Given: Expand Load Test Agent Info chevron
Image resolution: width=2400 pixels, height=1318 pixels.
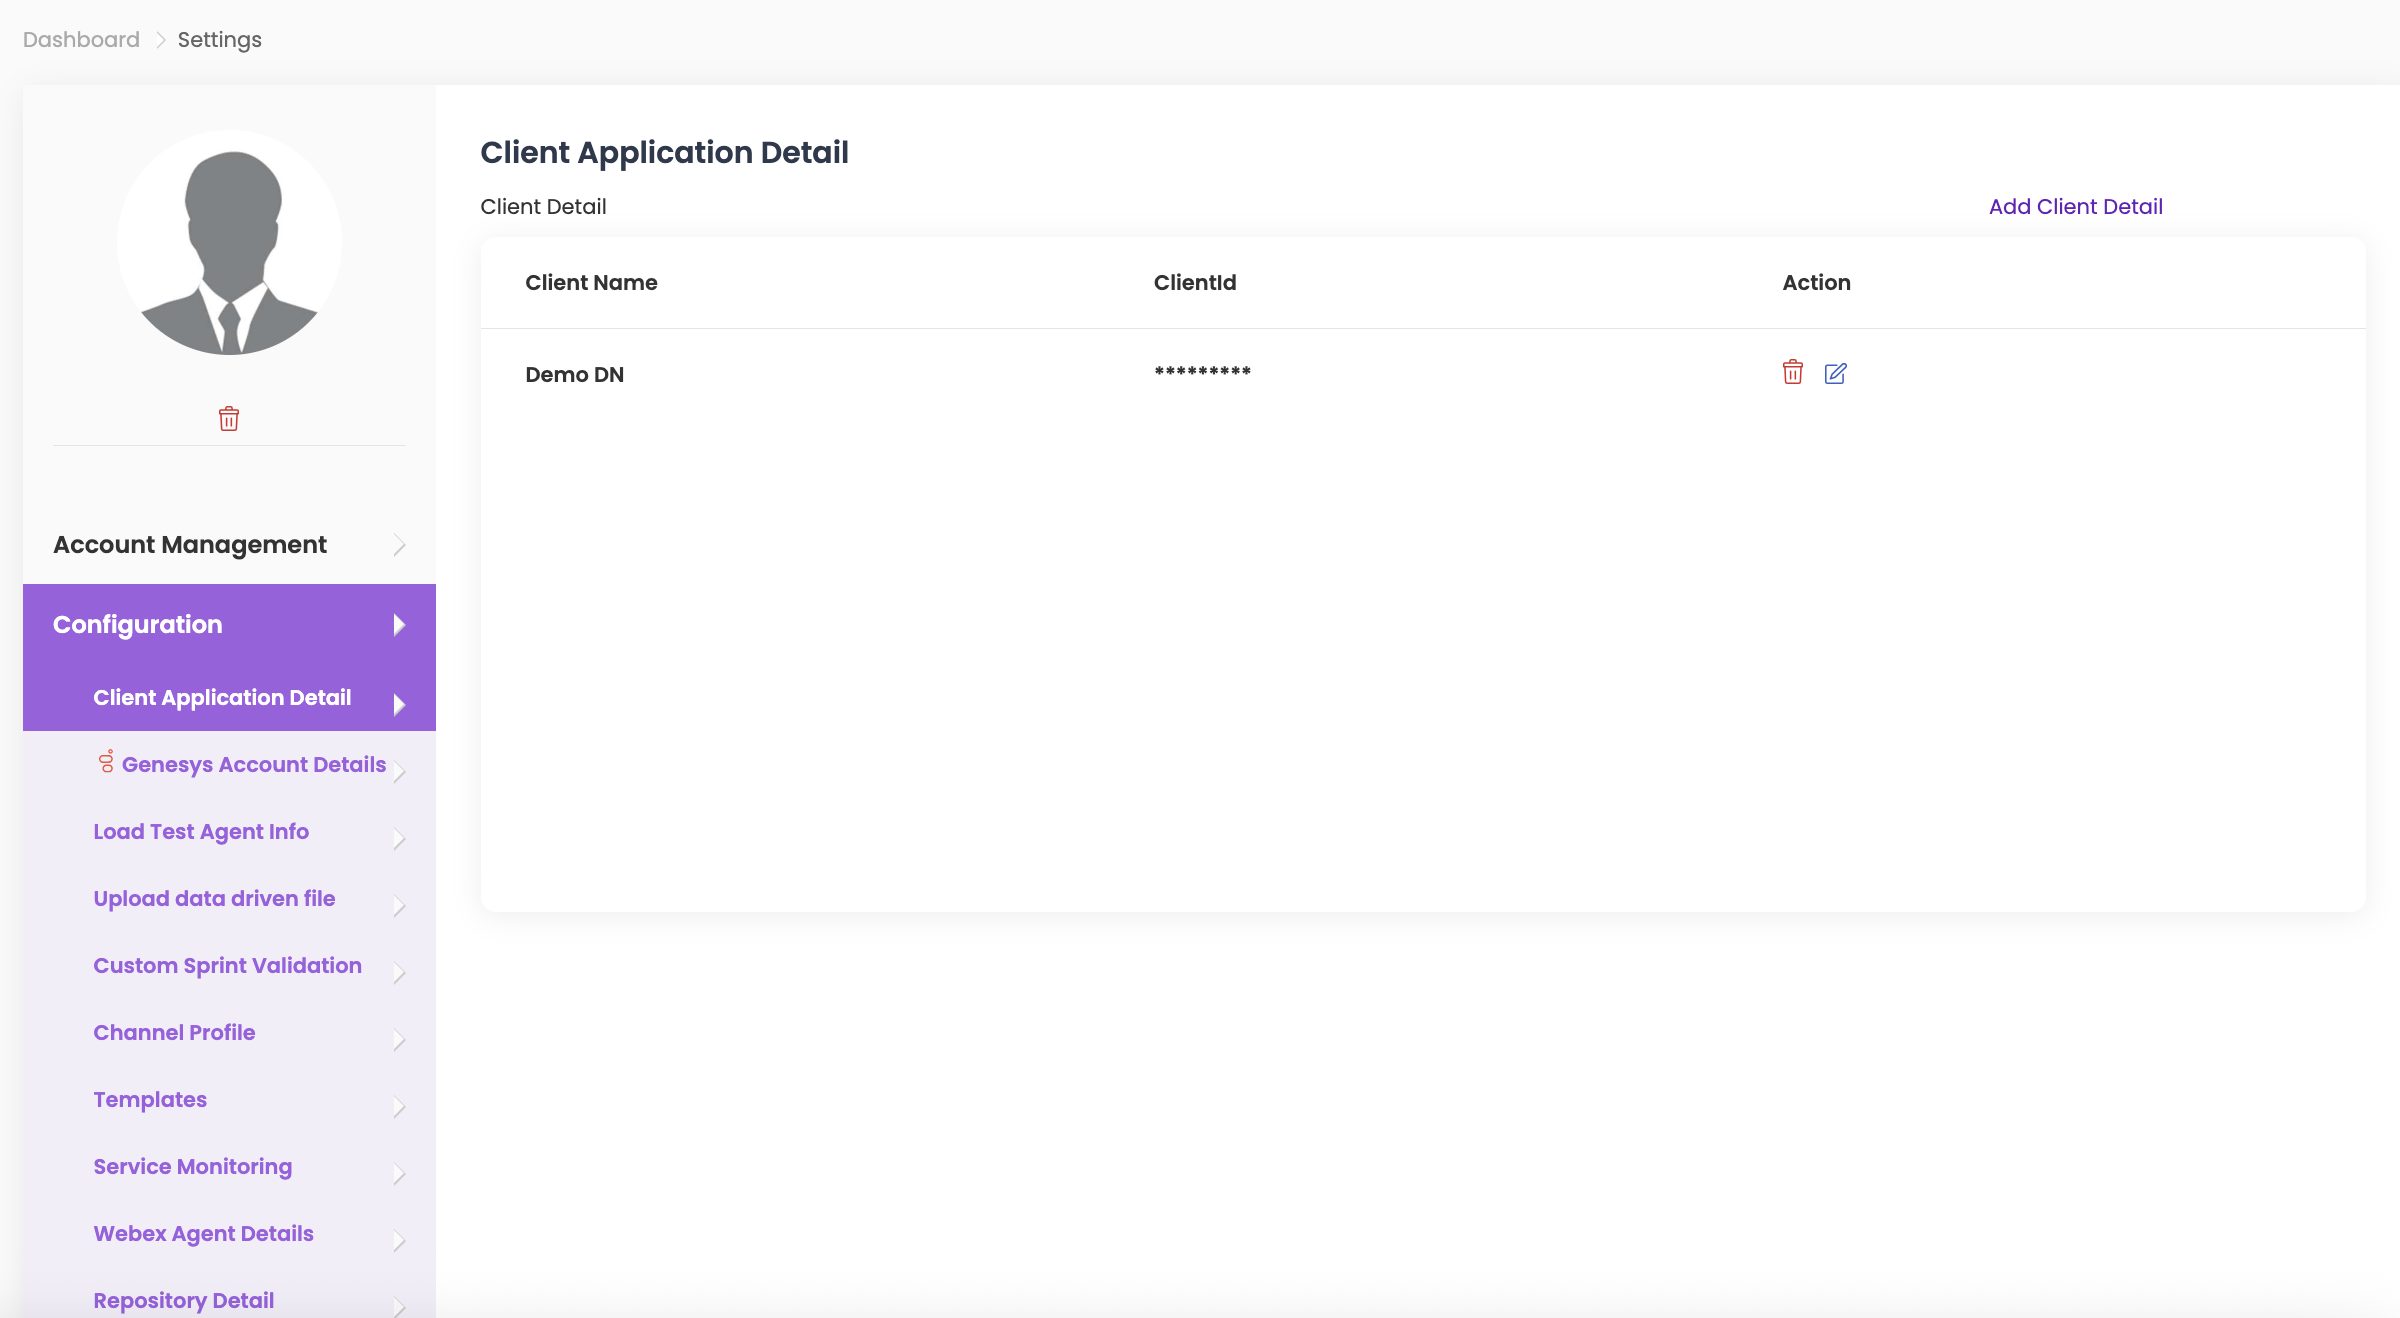Looking at the screenshot, I should point(399,838).
